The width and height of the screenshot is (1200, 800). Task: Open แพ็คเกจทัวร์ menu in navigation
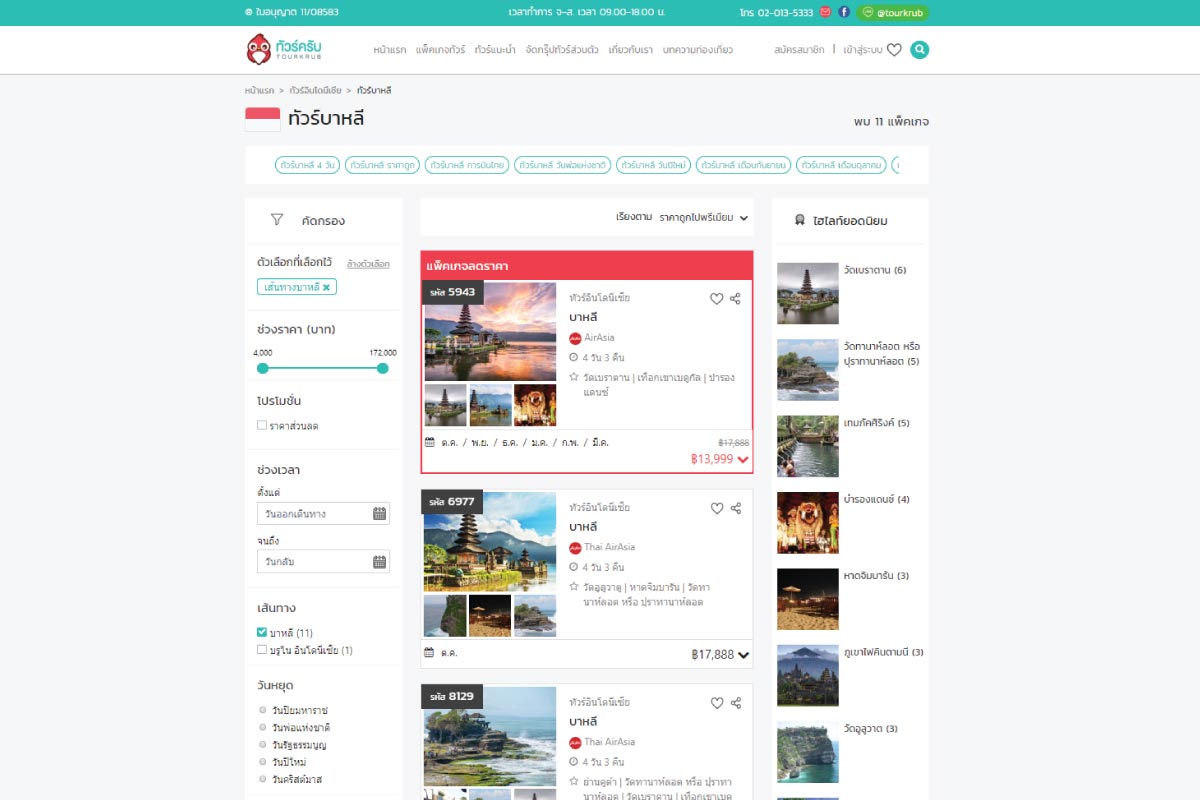pos(440,50)
